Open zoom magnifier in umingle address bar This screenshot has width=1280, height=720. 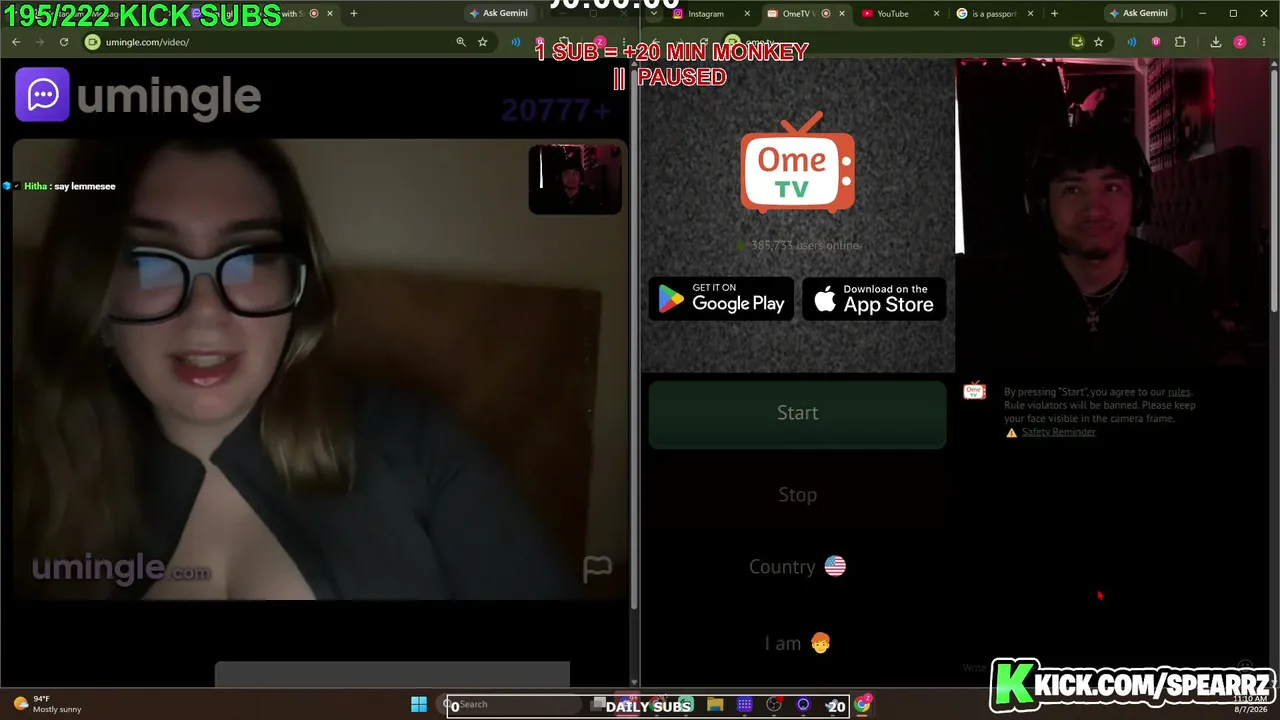tap(461, 42)
